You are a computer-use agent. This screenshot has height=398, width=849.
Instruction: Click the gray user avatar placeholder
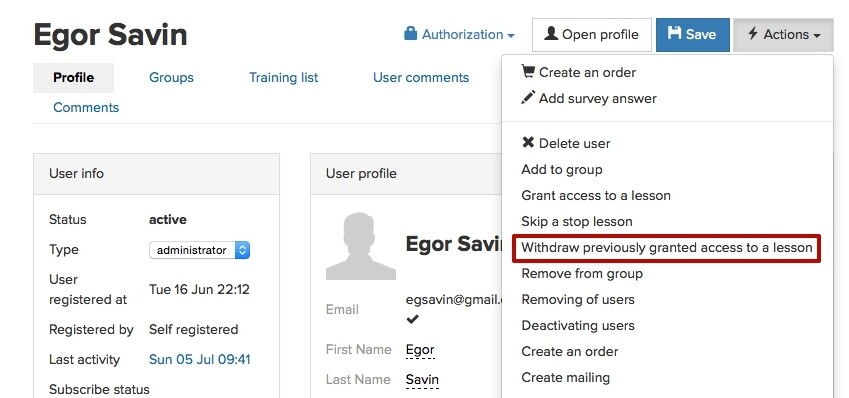[x=361, y=246]
